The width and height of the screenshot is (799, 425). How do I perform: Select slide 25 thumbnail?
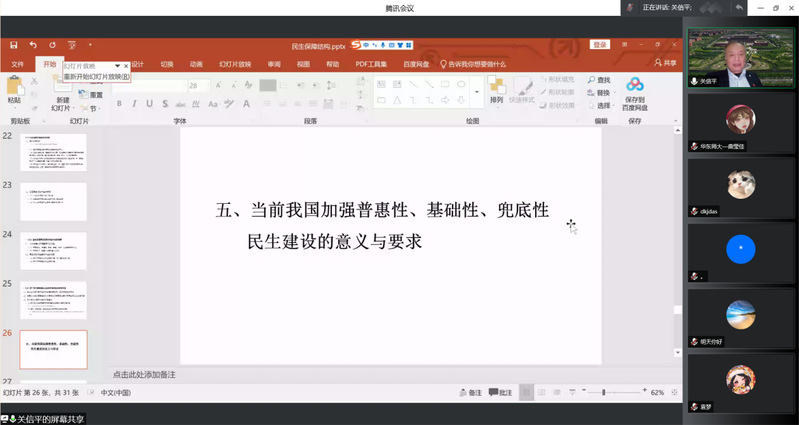[53, 300]
